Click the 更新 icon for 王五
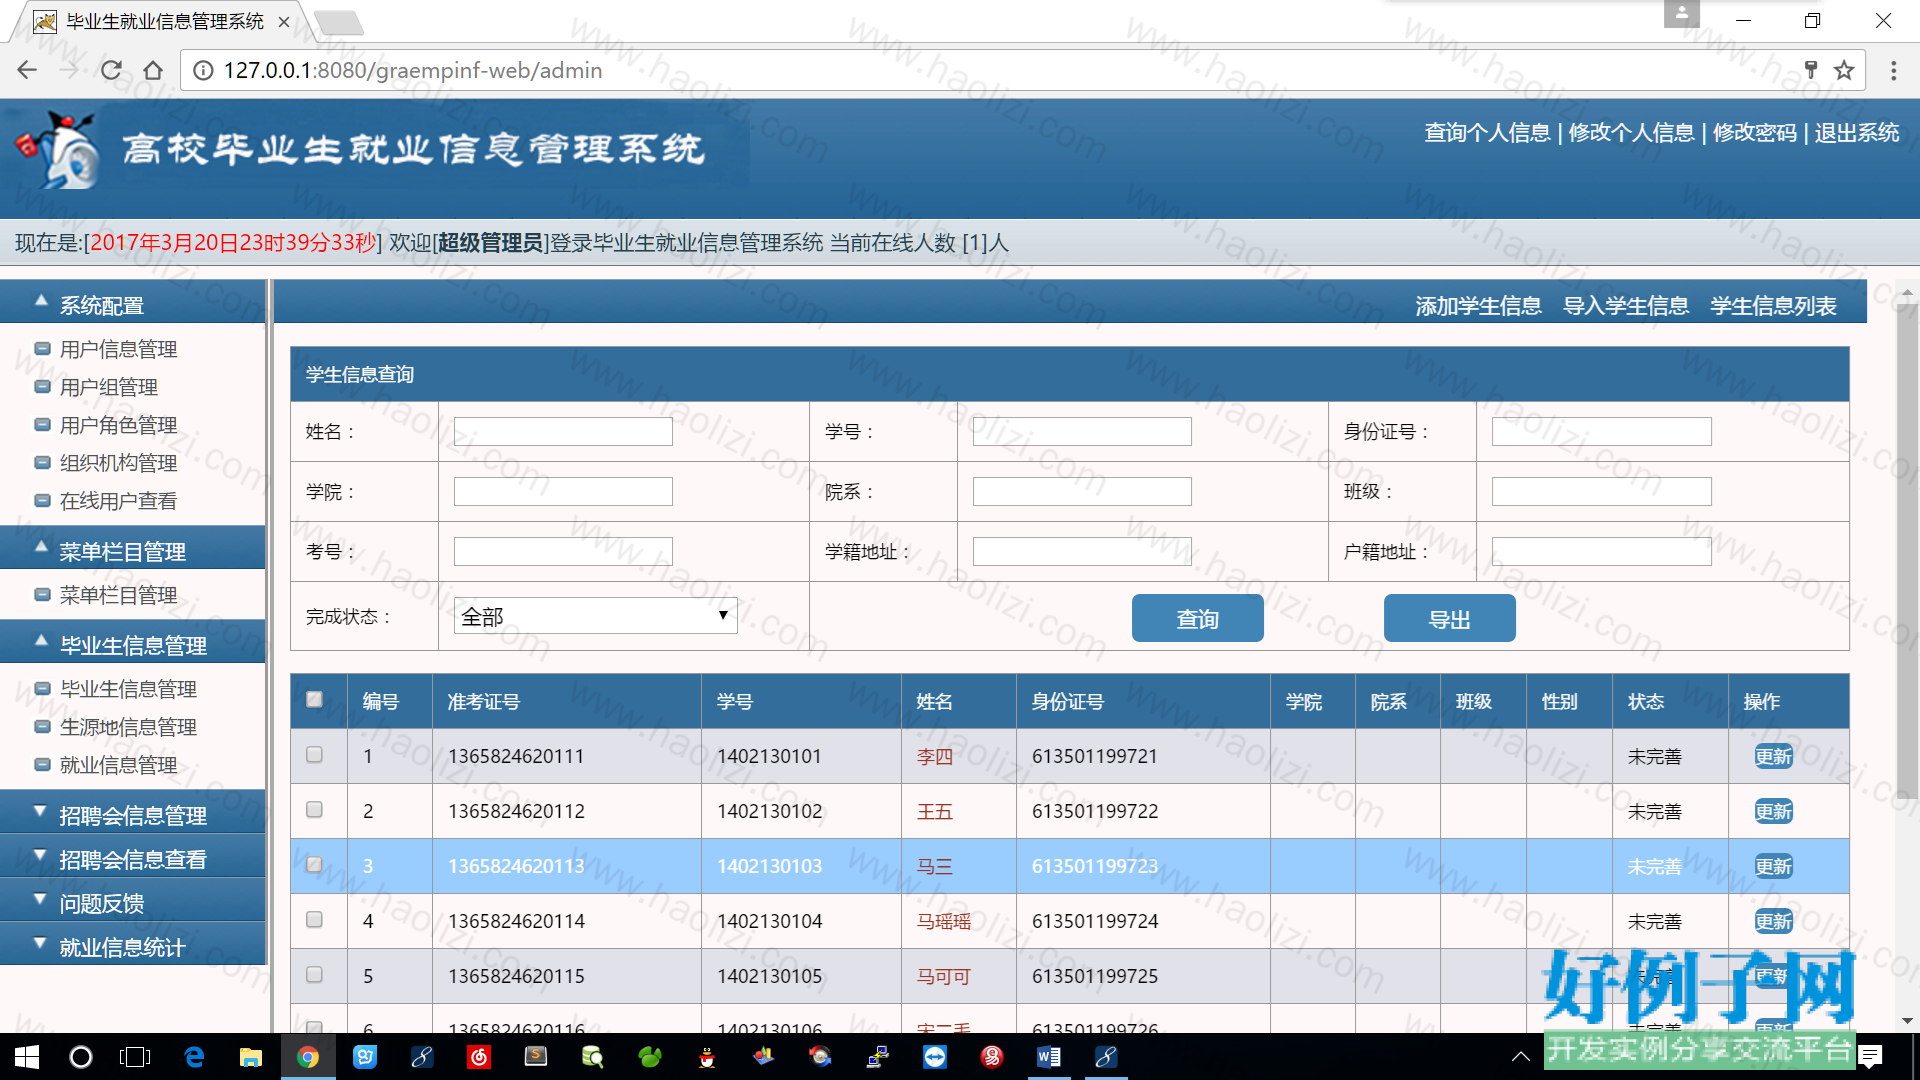Image resolution: width=1920 pixels, height=1080 pixels. point(1773,812)
